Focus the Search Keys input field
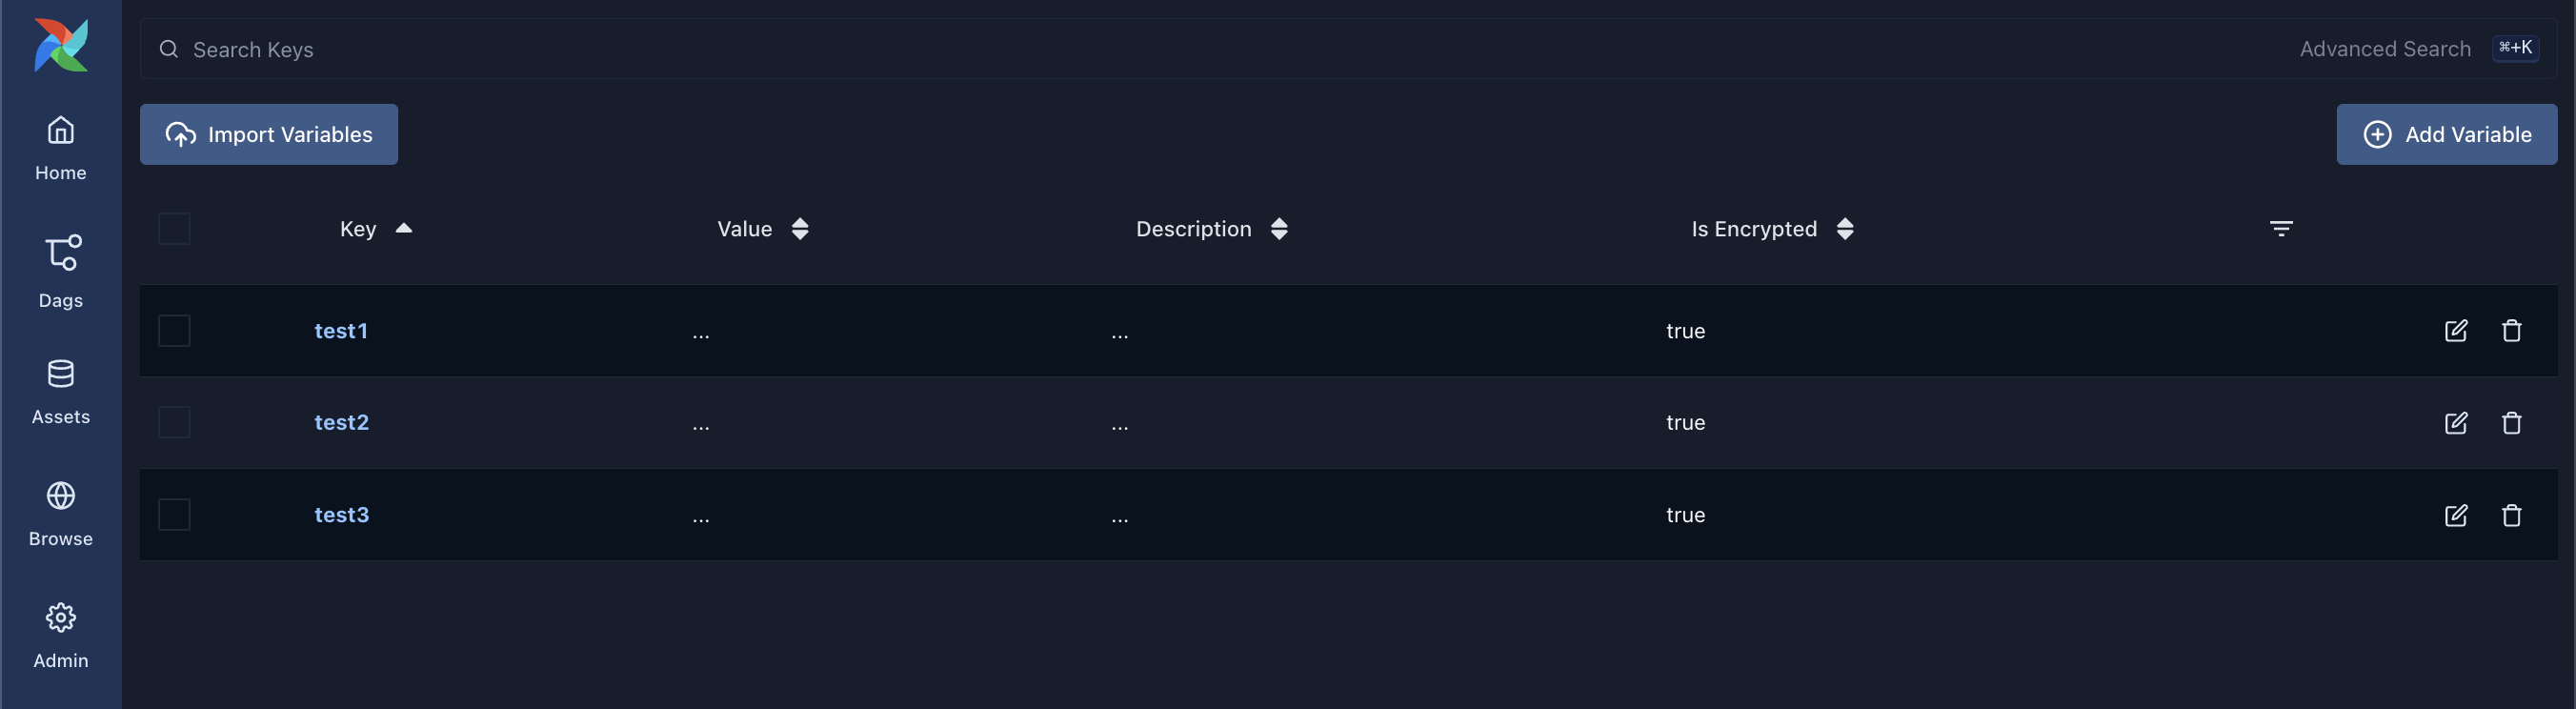2576x709 pixels. (x=1200, y=49)
